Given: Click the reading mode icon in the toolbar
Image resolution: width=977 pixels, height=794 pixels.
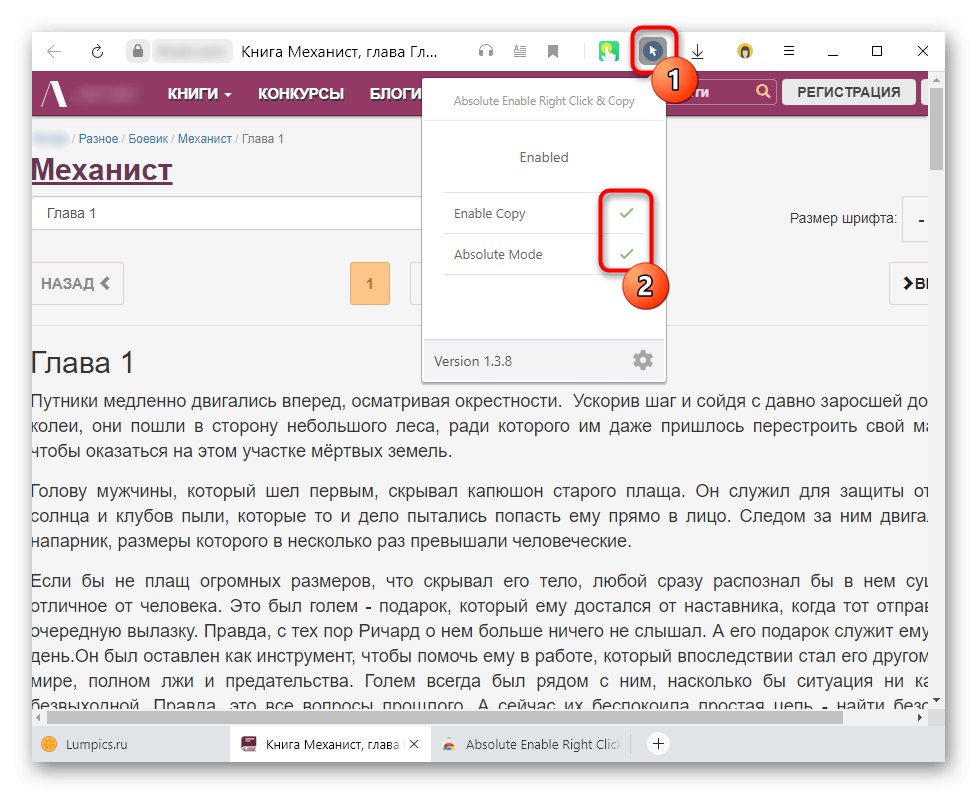Looking at the screenshot, I should (519, 51).
